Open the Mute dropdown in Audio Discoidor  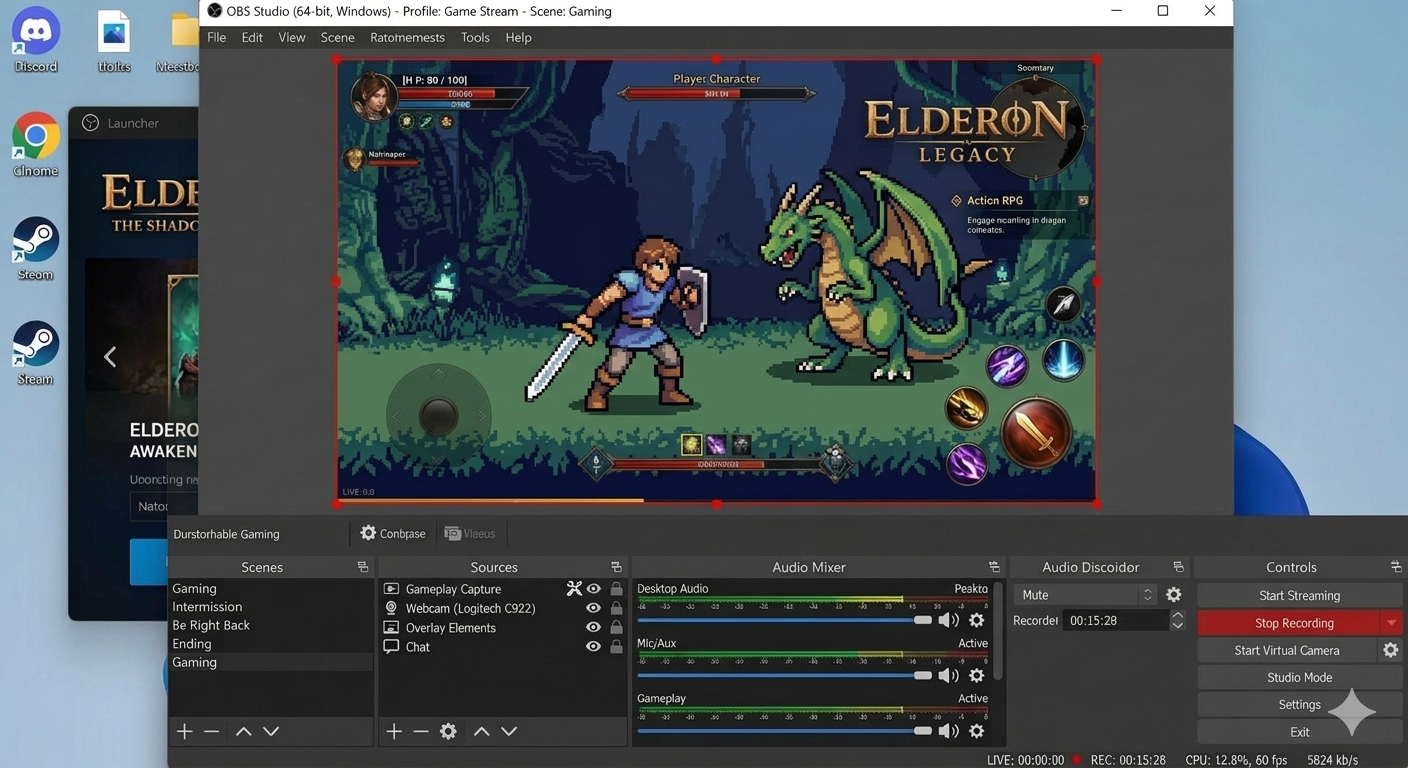tap(1085, 595)
